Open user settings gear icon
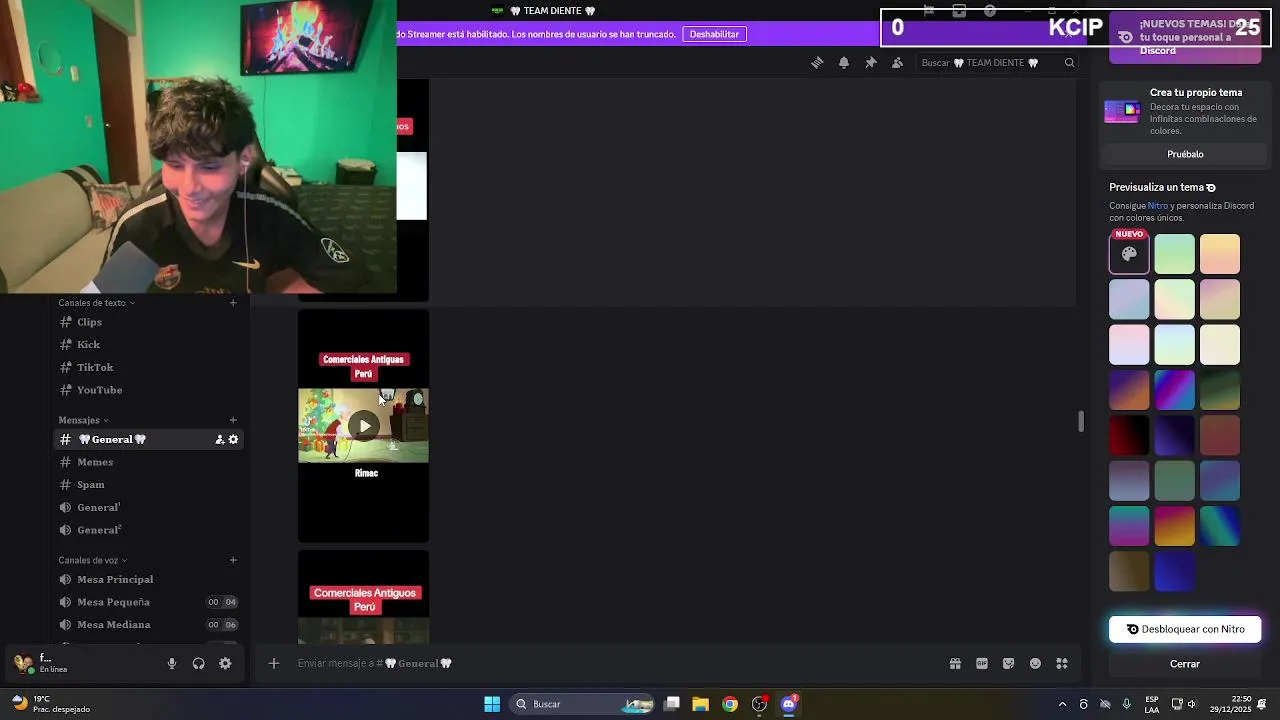The image size is (1280, 720). coord(225,663)
